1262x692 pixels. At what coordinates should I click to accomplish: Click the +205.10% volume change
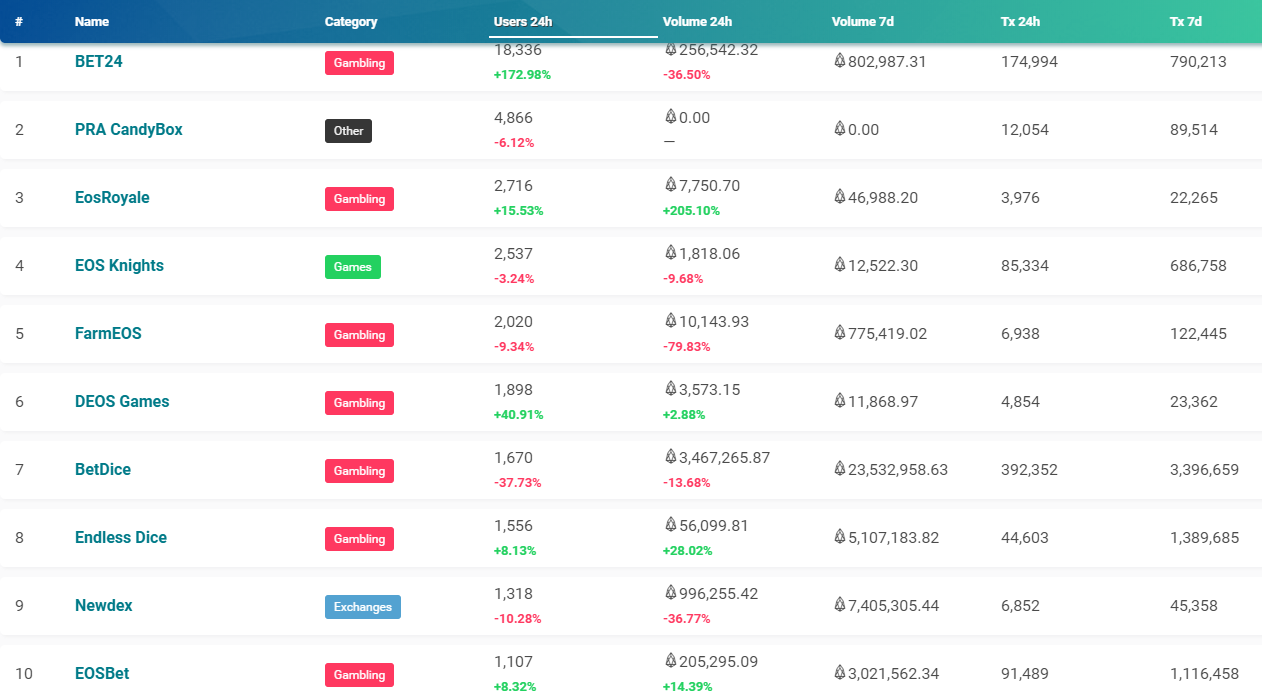point(691,211)
